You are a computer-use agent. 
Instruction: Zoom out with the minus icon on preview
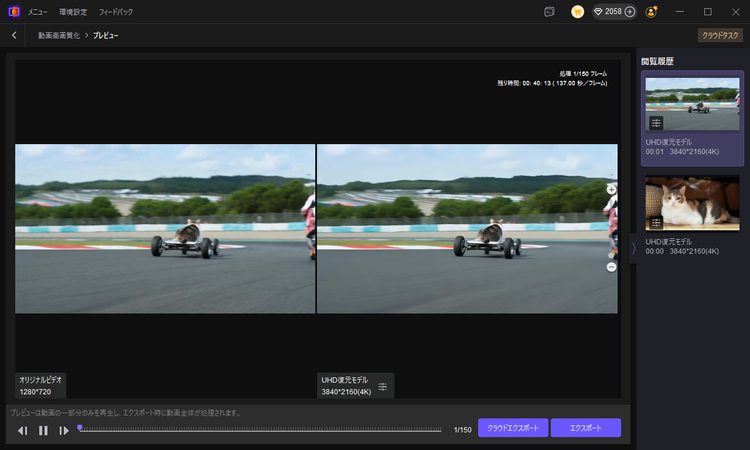pyautogui.click(x=611, y=267)
